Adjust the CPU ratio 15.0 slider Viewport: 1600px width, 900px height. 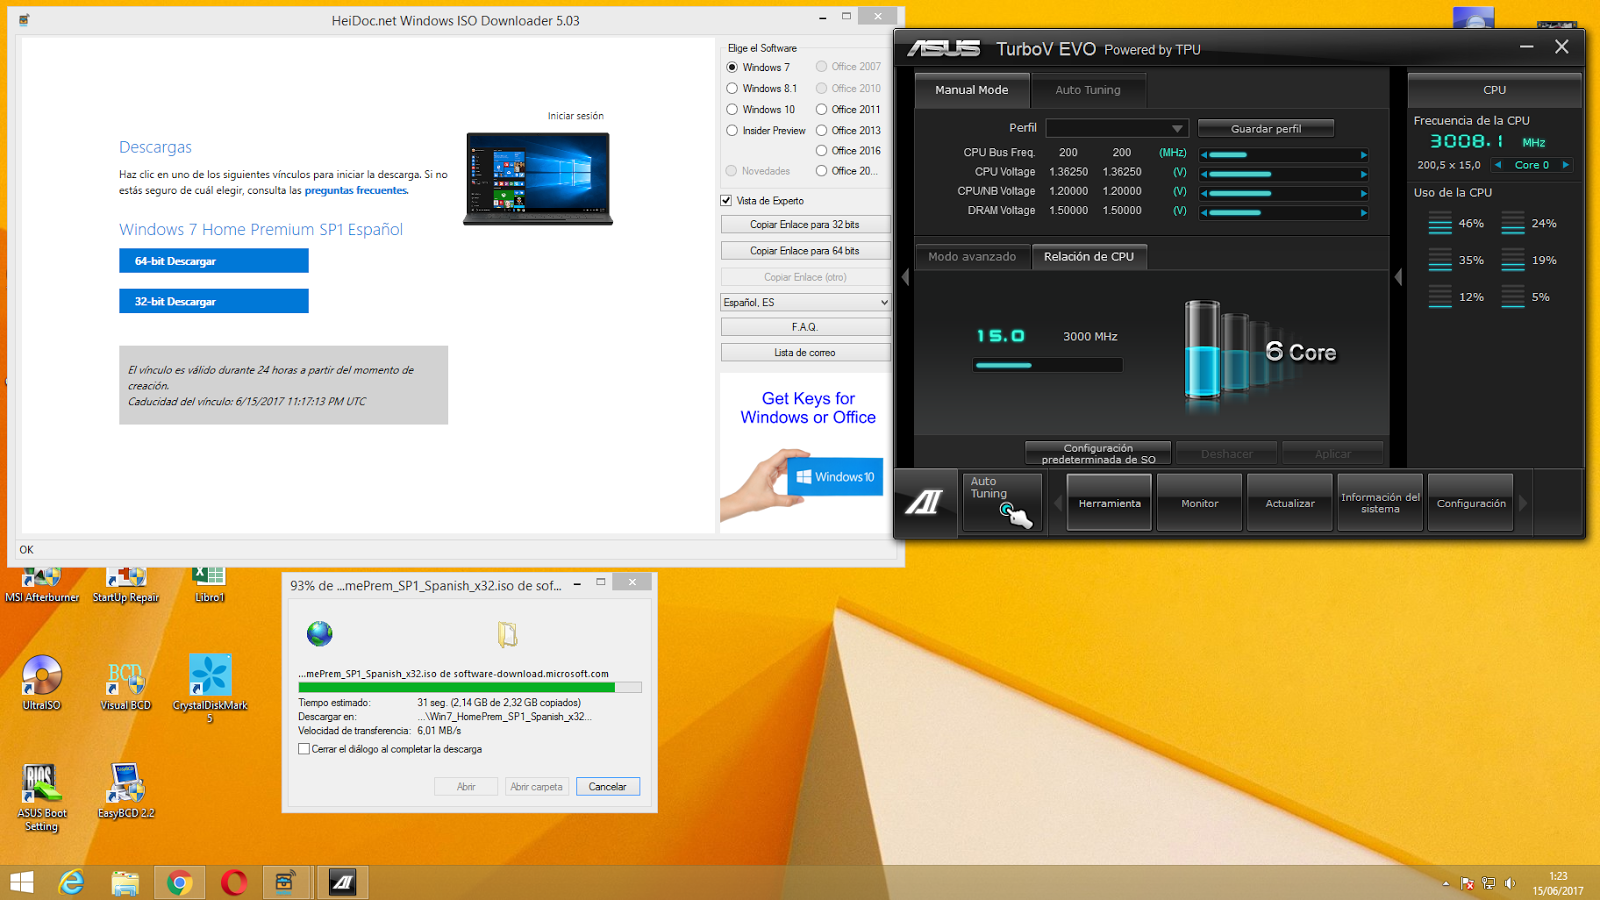coord(1048,365)
